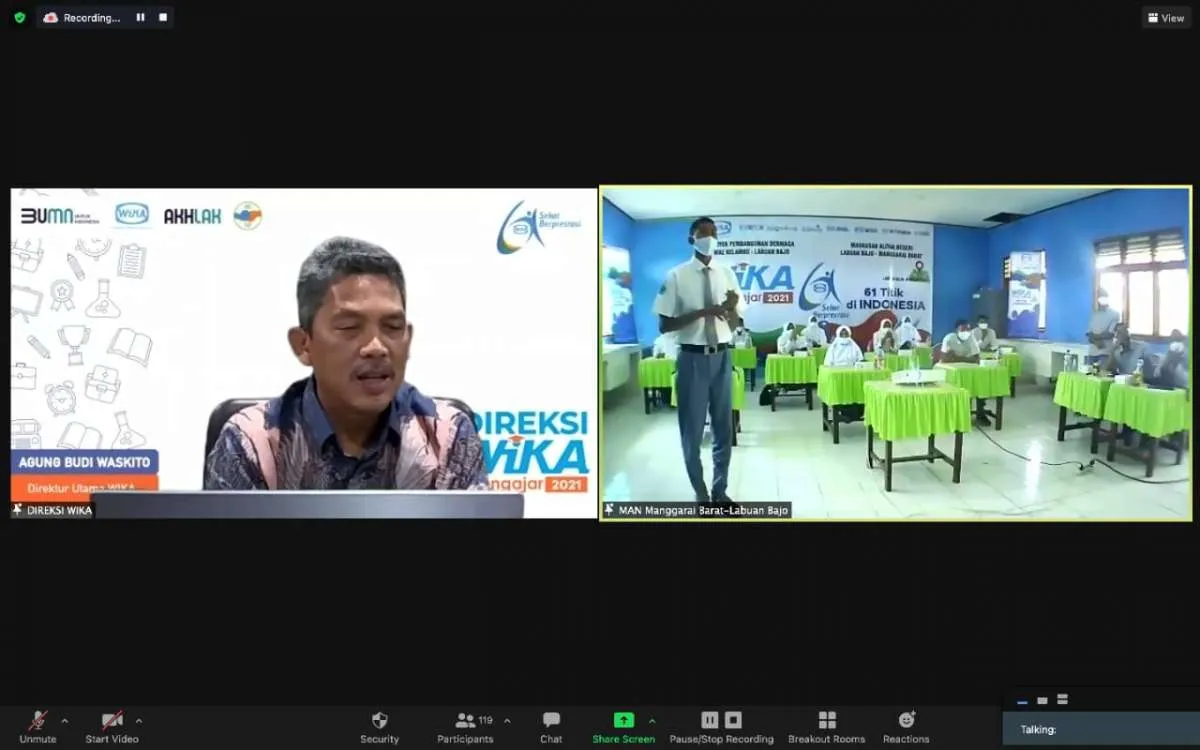1200x750 pixels.
Task: Select the MAN Manggarai Barat video tile
Action: pyautogui.click(x=895, y=353)
